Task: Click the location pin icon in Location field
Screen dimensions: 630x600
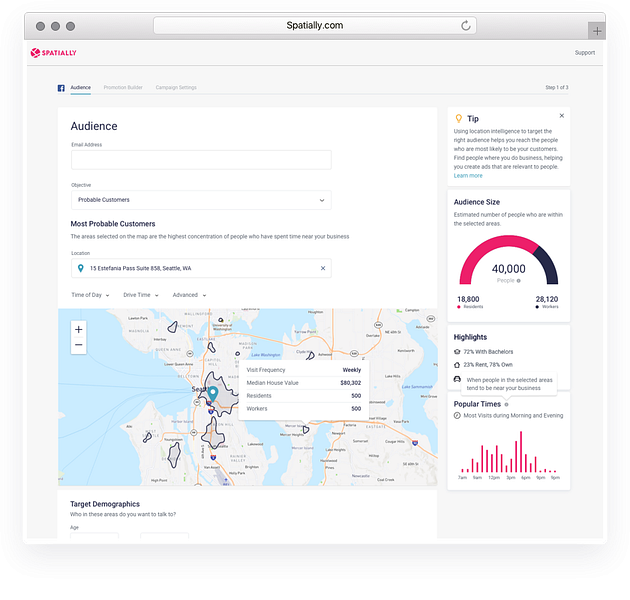Action: coord(81,268)
